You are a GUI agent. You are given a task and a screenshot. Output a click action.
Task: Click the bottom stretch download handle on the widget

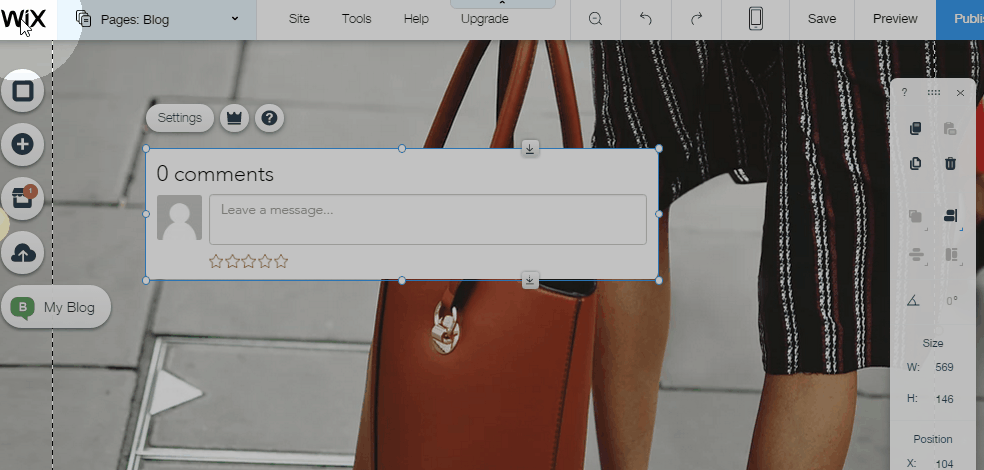pyautogui.click(x=530, y=280)
